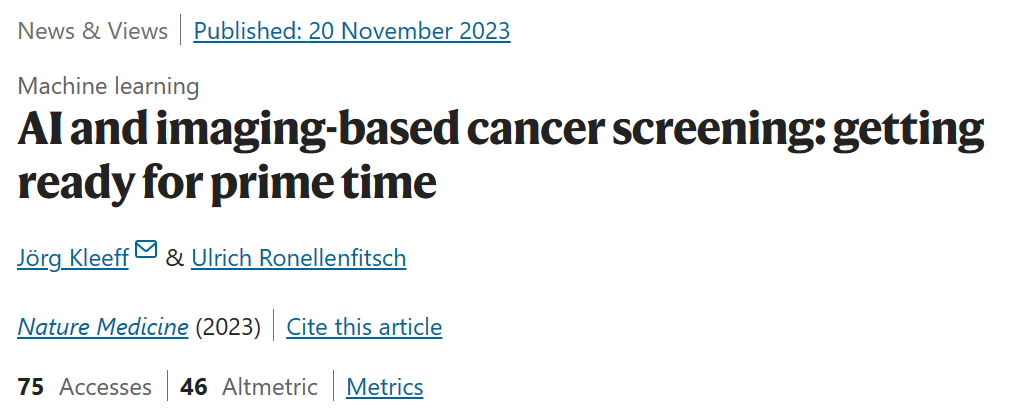Viewport: 1009px width, 412px height.
Task: Click the Accesses label
Action: (x=106, y=387)
